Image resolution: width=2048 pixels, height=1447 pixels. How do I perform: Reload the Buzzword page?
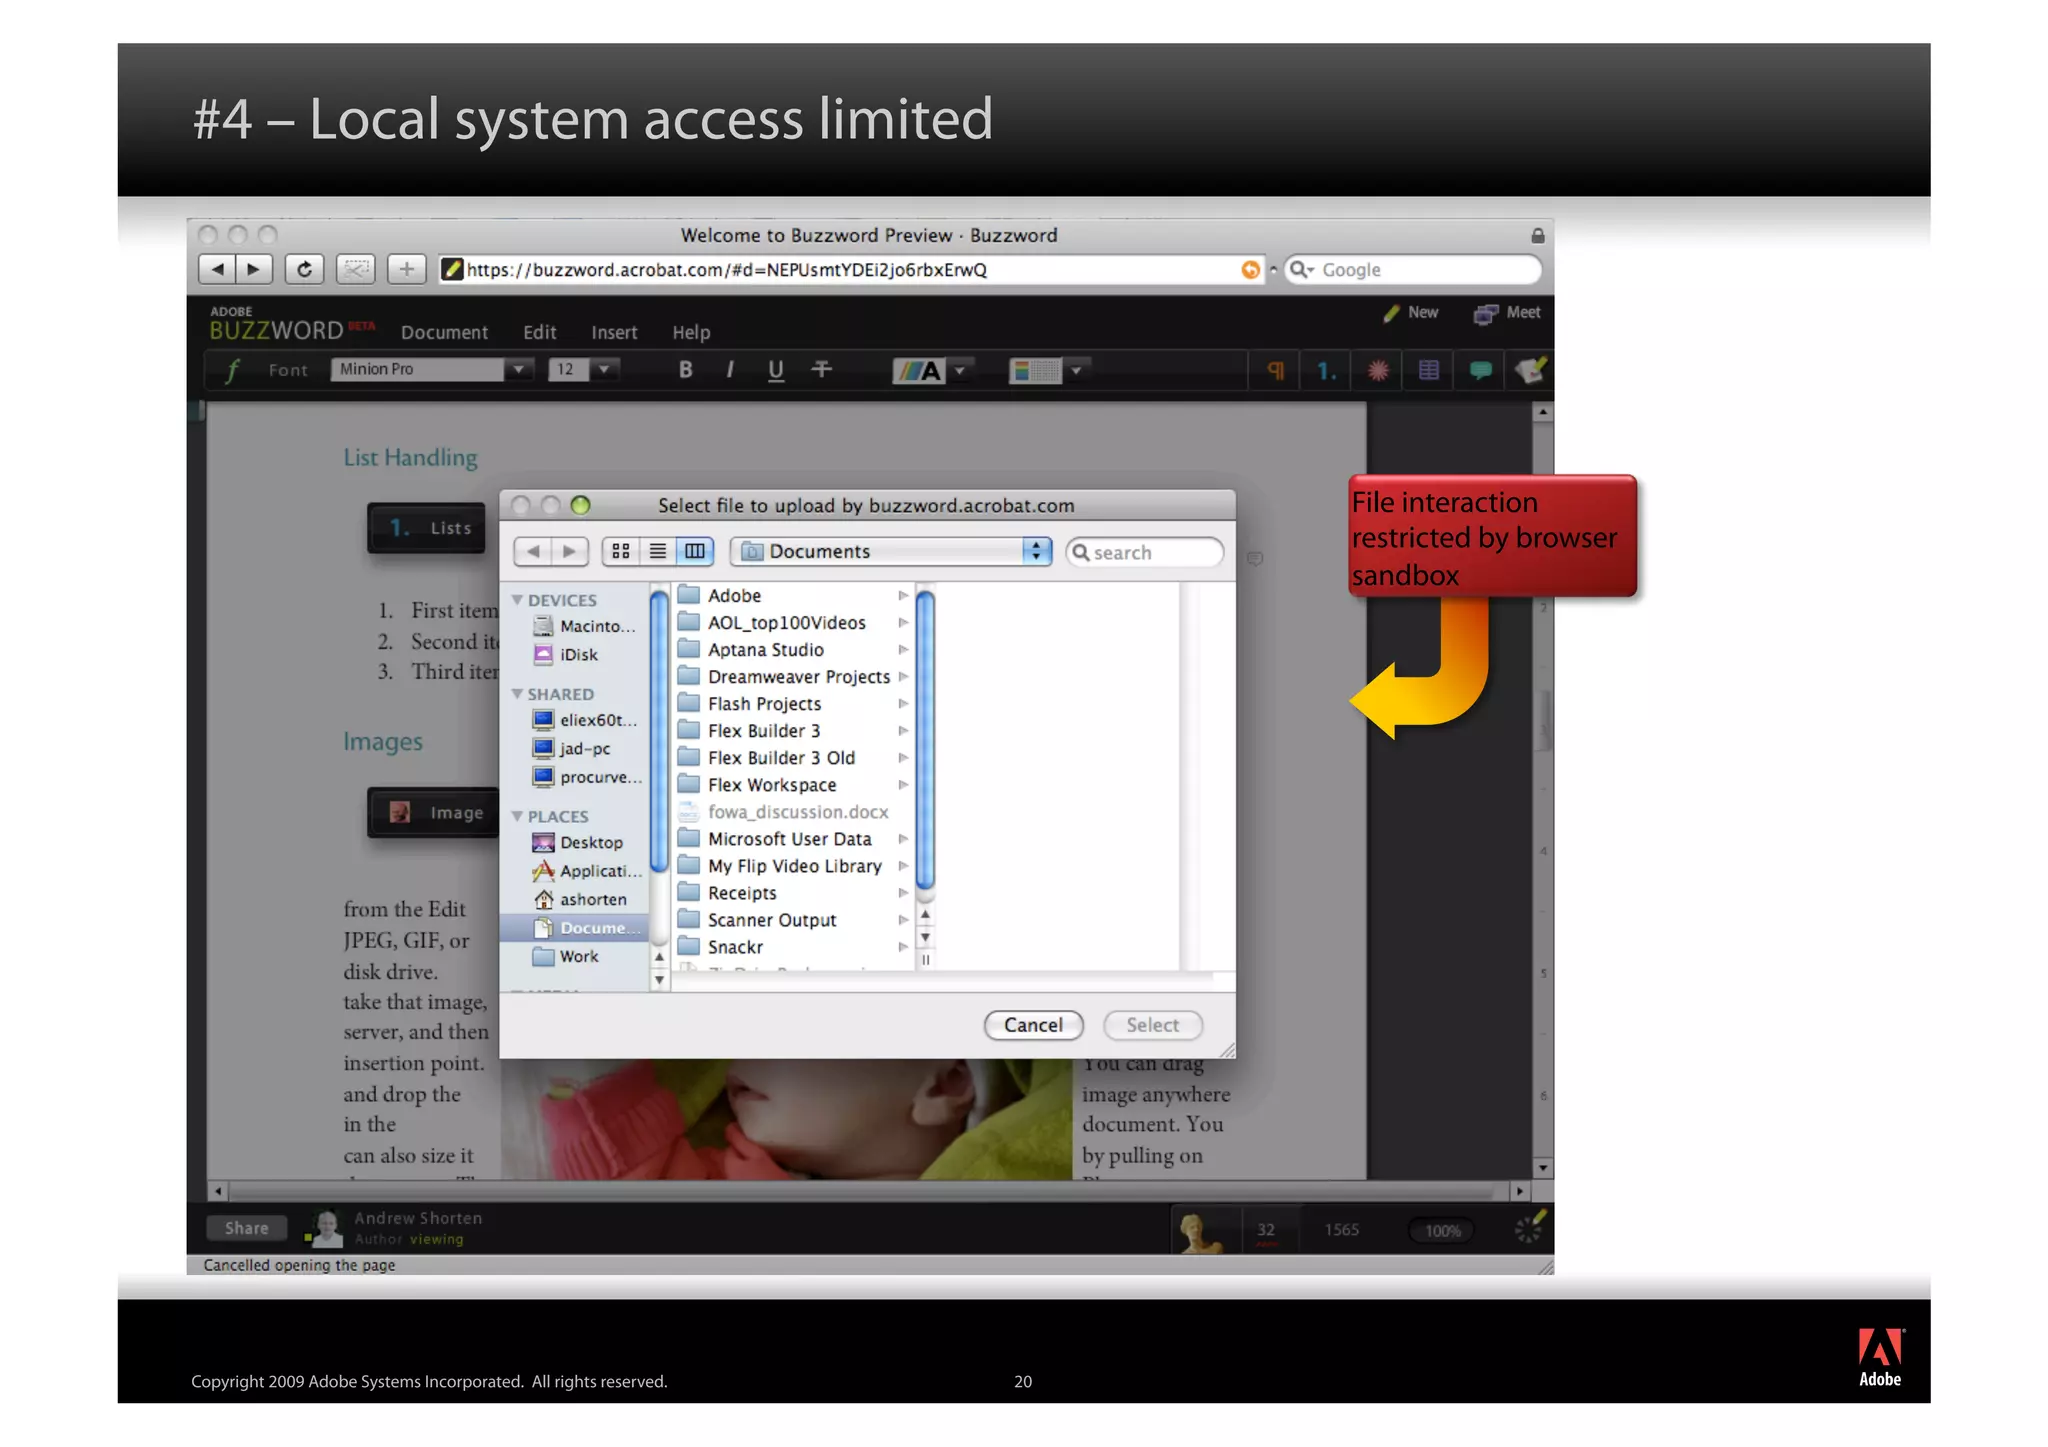[304, 269]
